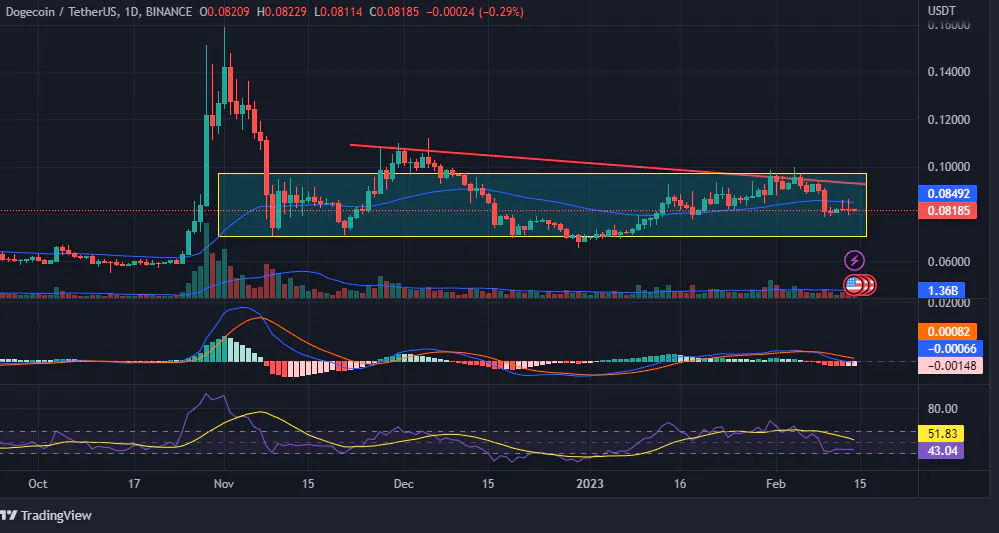The height and width of the screenshot is (533, 999).
Task: Open the US flag economic events icon
Action: (x=853, y=285)
